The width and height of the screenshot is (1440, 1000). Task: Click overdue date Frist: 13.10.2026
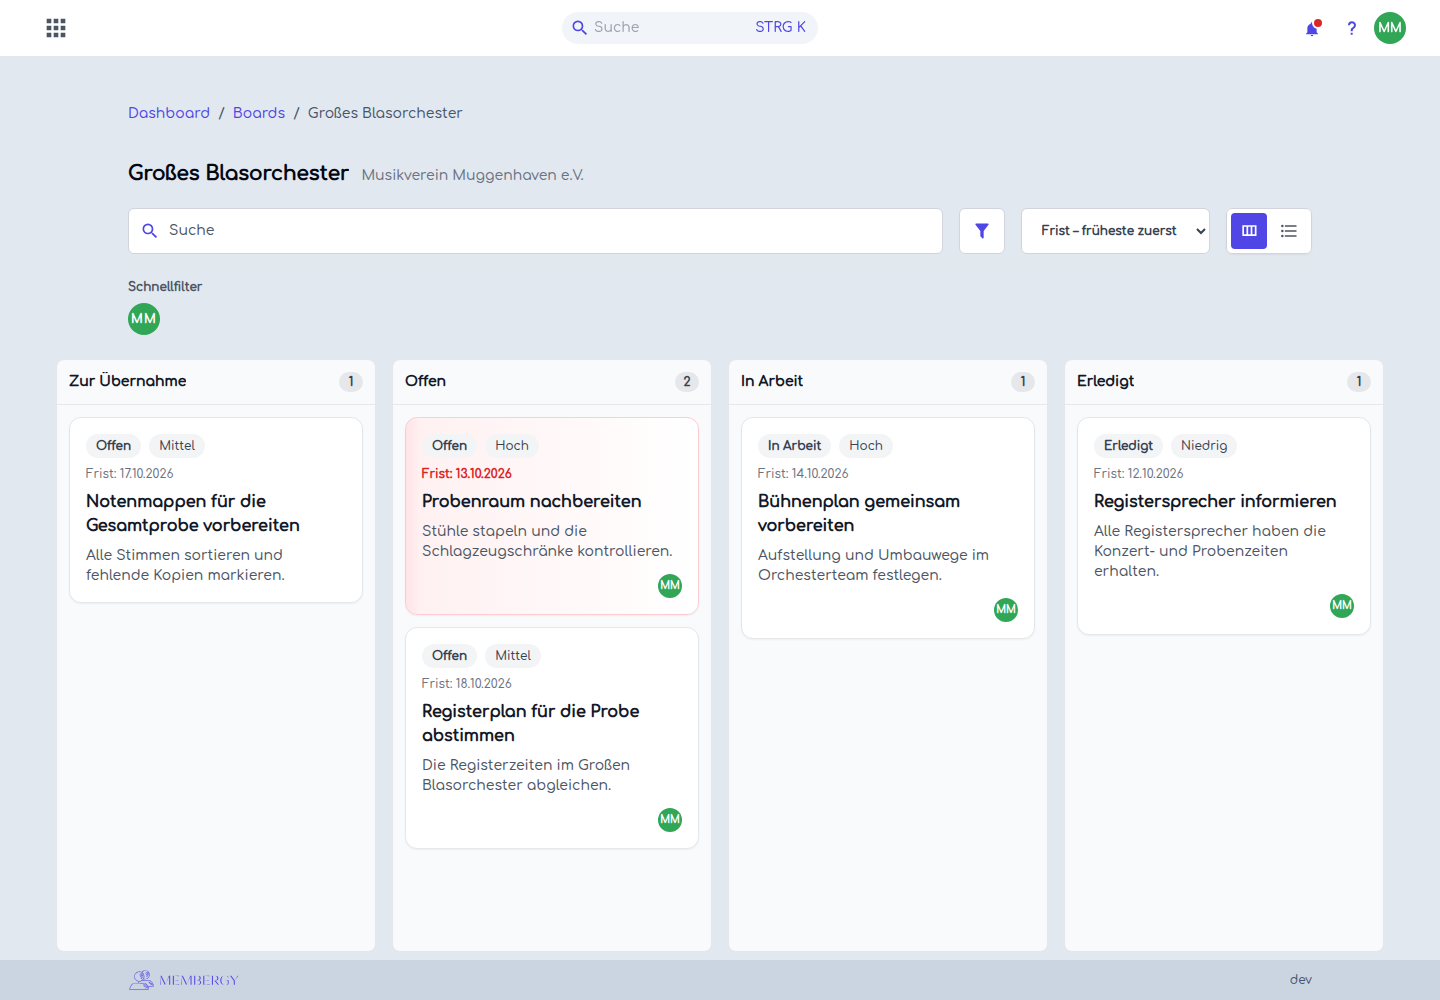pos(466,474)
